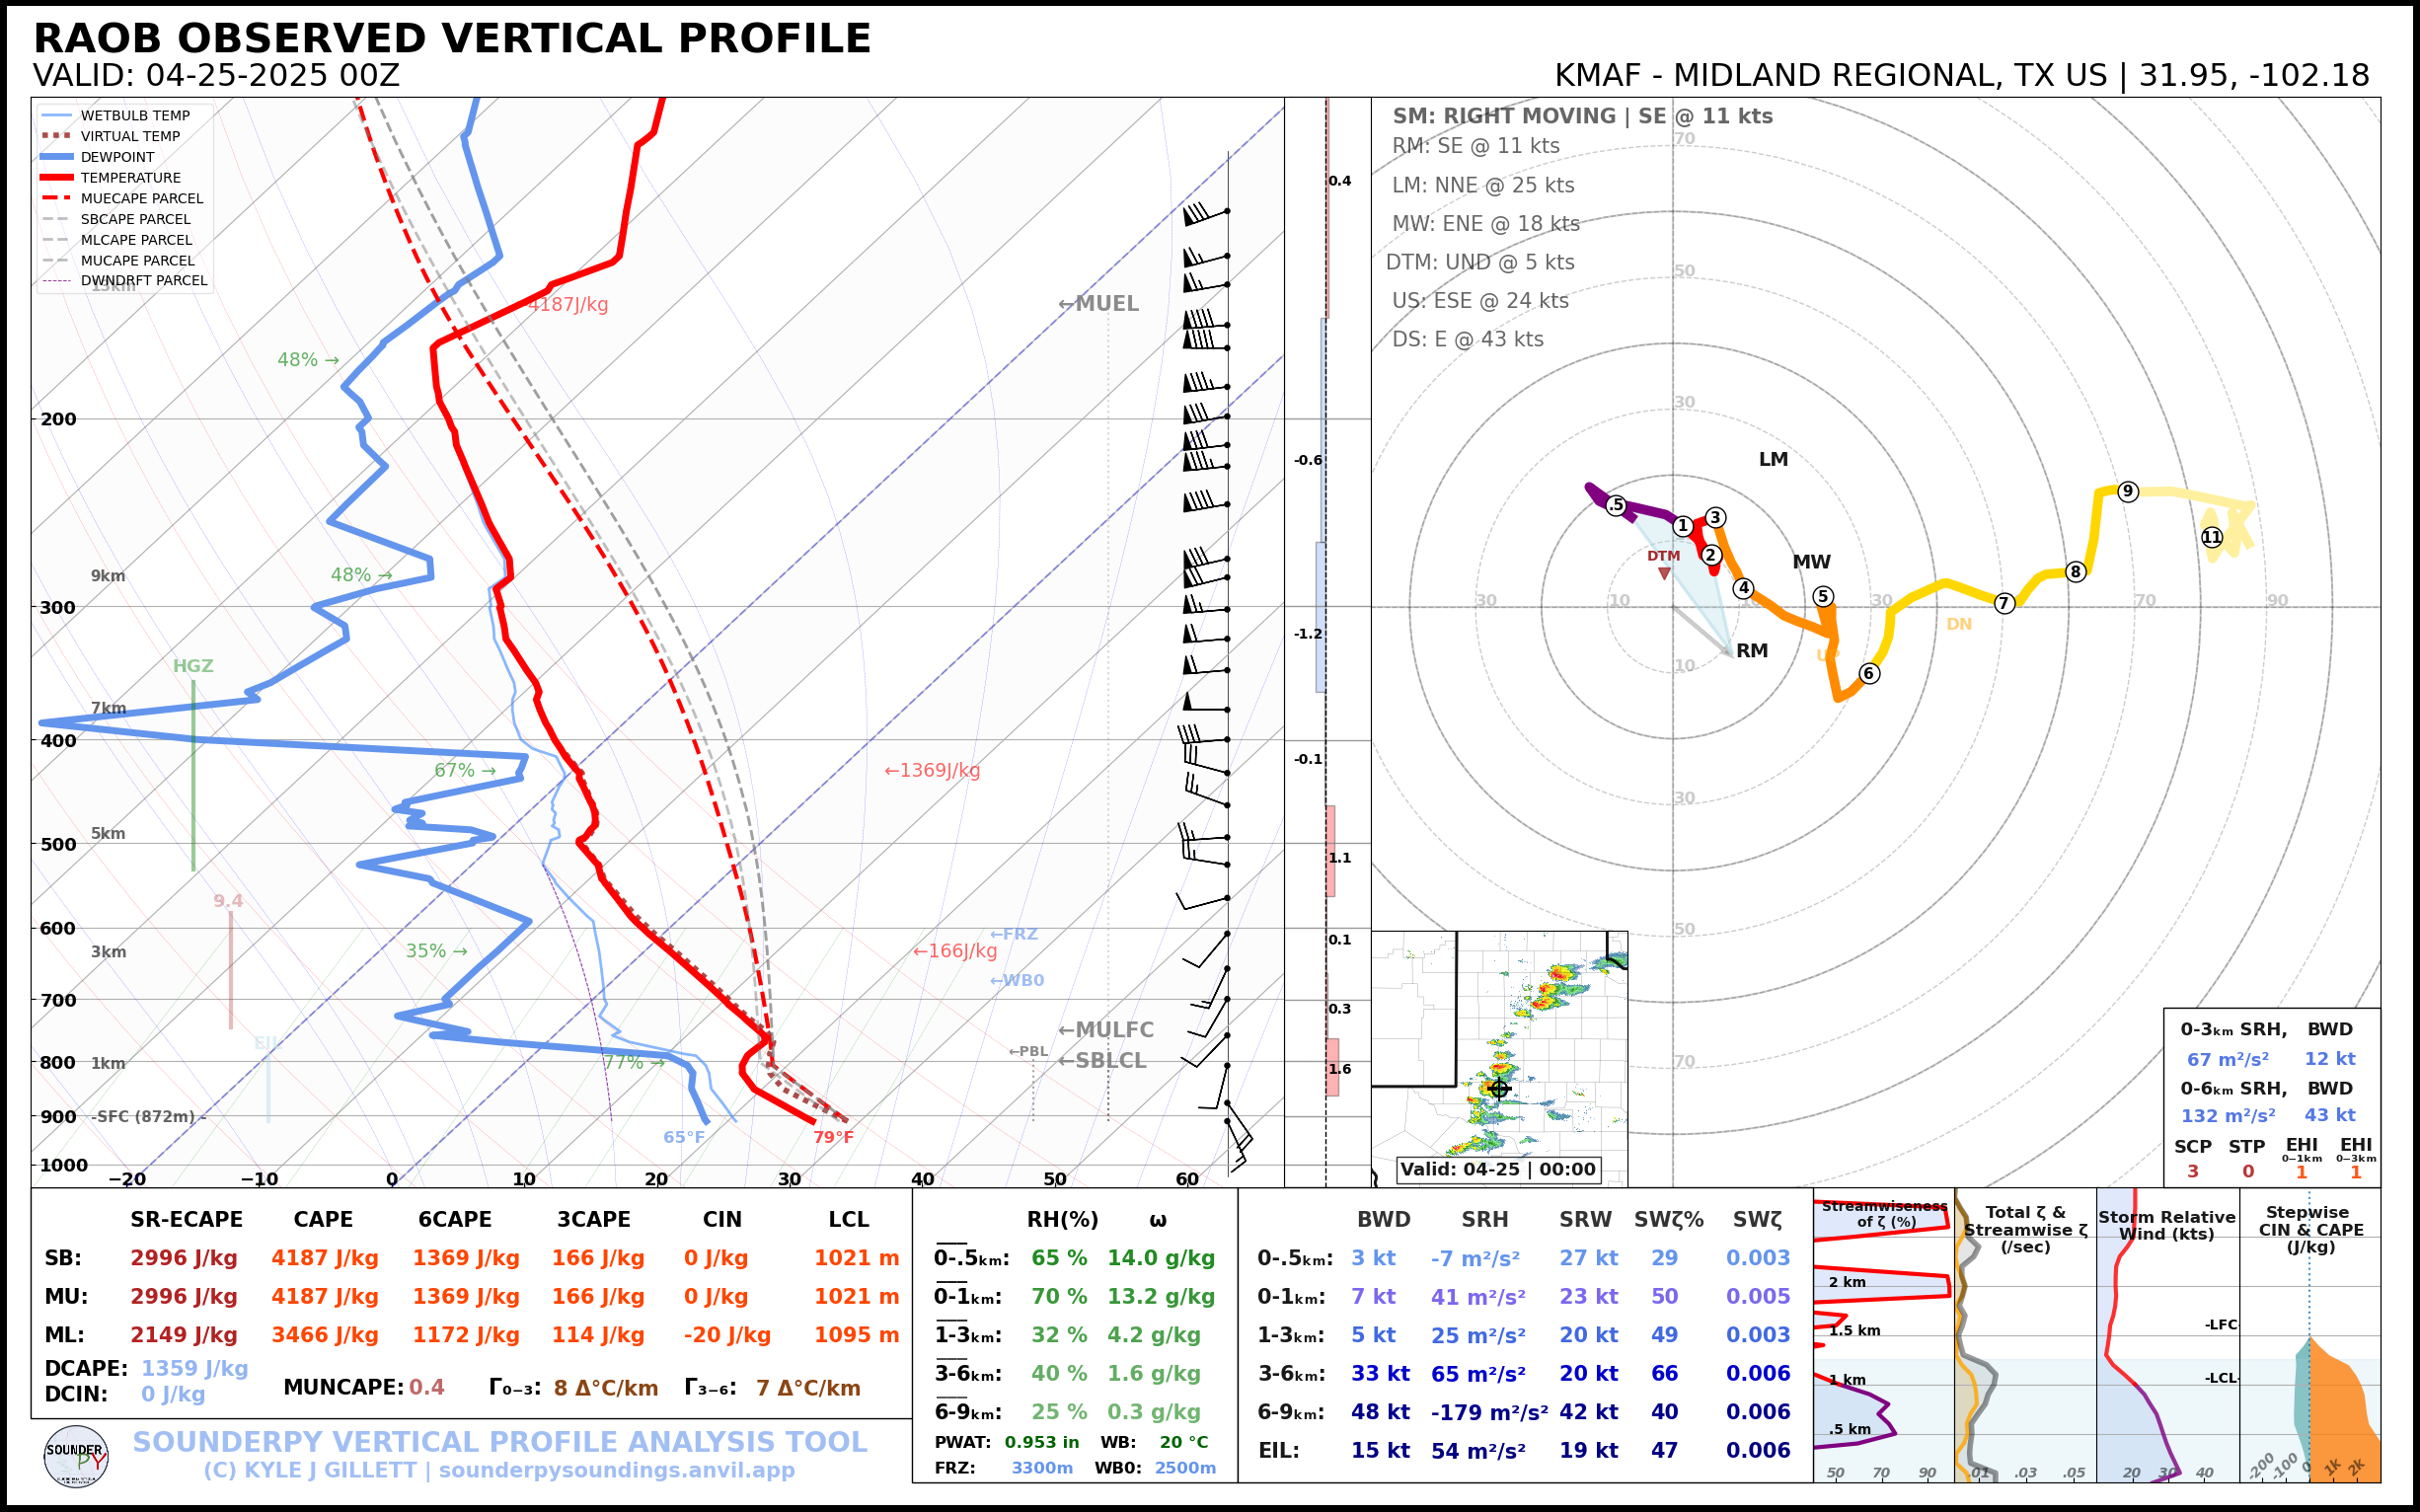Click the RM storm motion label
The image size is (2420, 1512).
(x=1752, y=651)
